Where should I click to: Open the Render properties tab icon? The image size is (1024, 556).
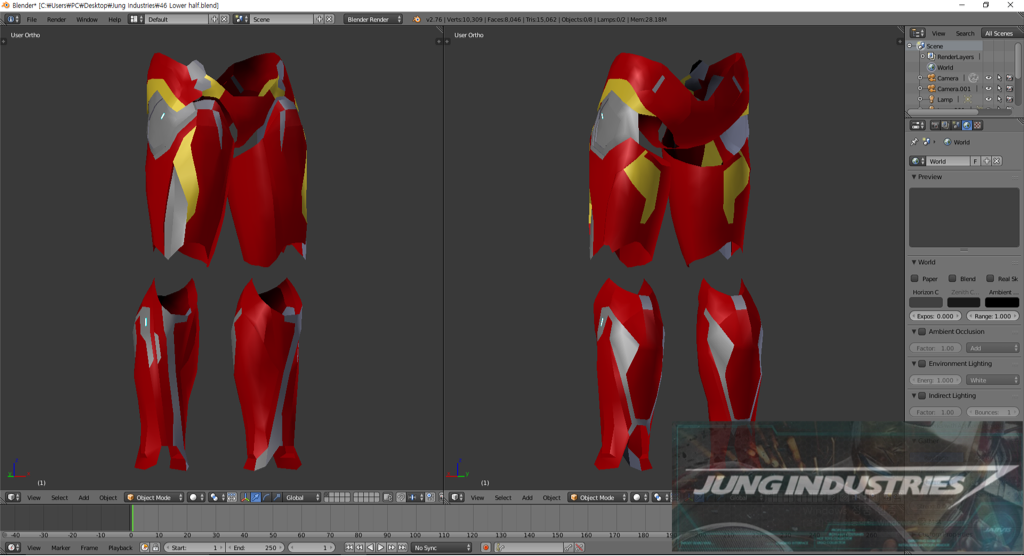935,125
